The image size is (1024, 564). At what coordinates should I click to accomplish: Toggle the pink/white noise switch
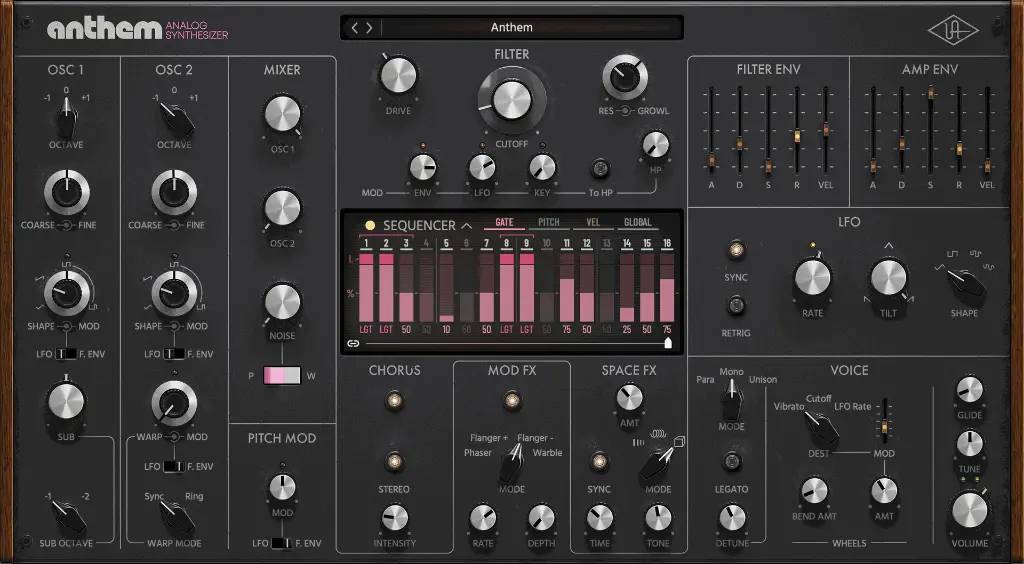coord(282,375)
